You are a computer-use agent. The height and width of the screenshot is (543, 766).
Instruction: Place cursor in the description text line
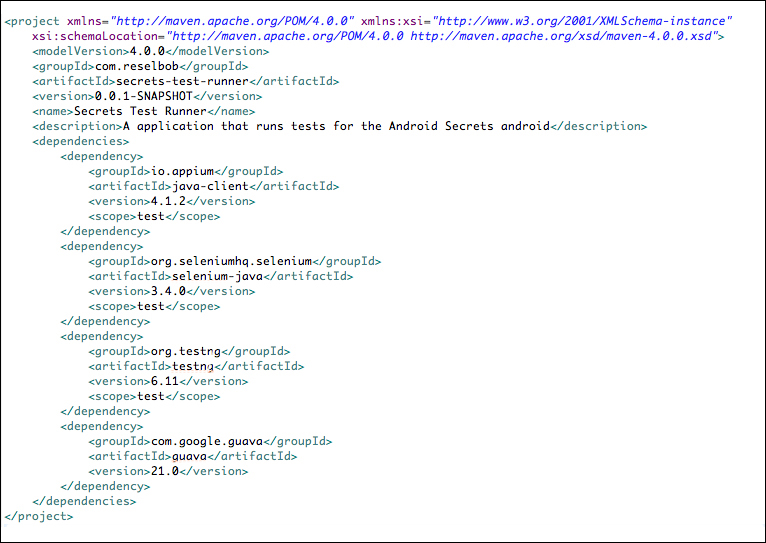[336, 126]
